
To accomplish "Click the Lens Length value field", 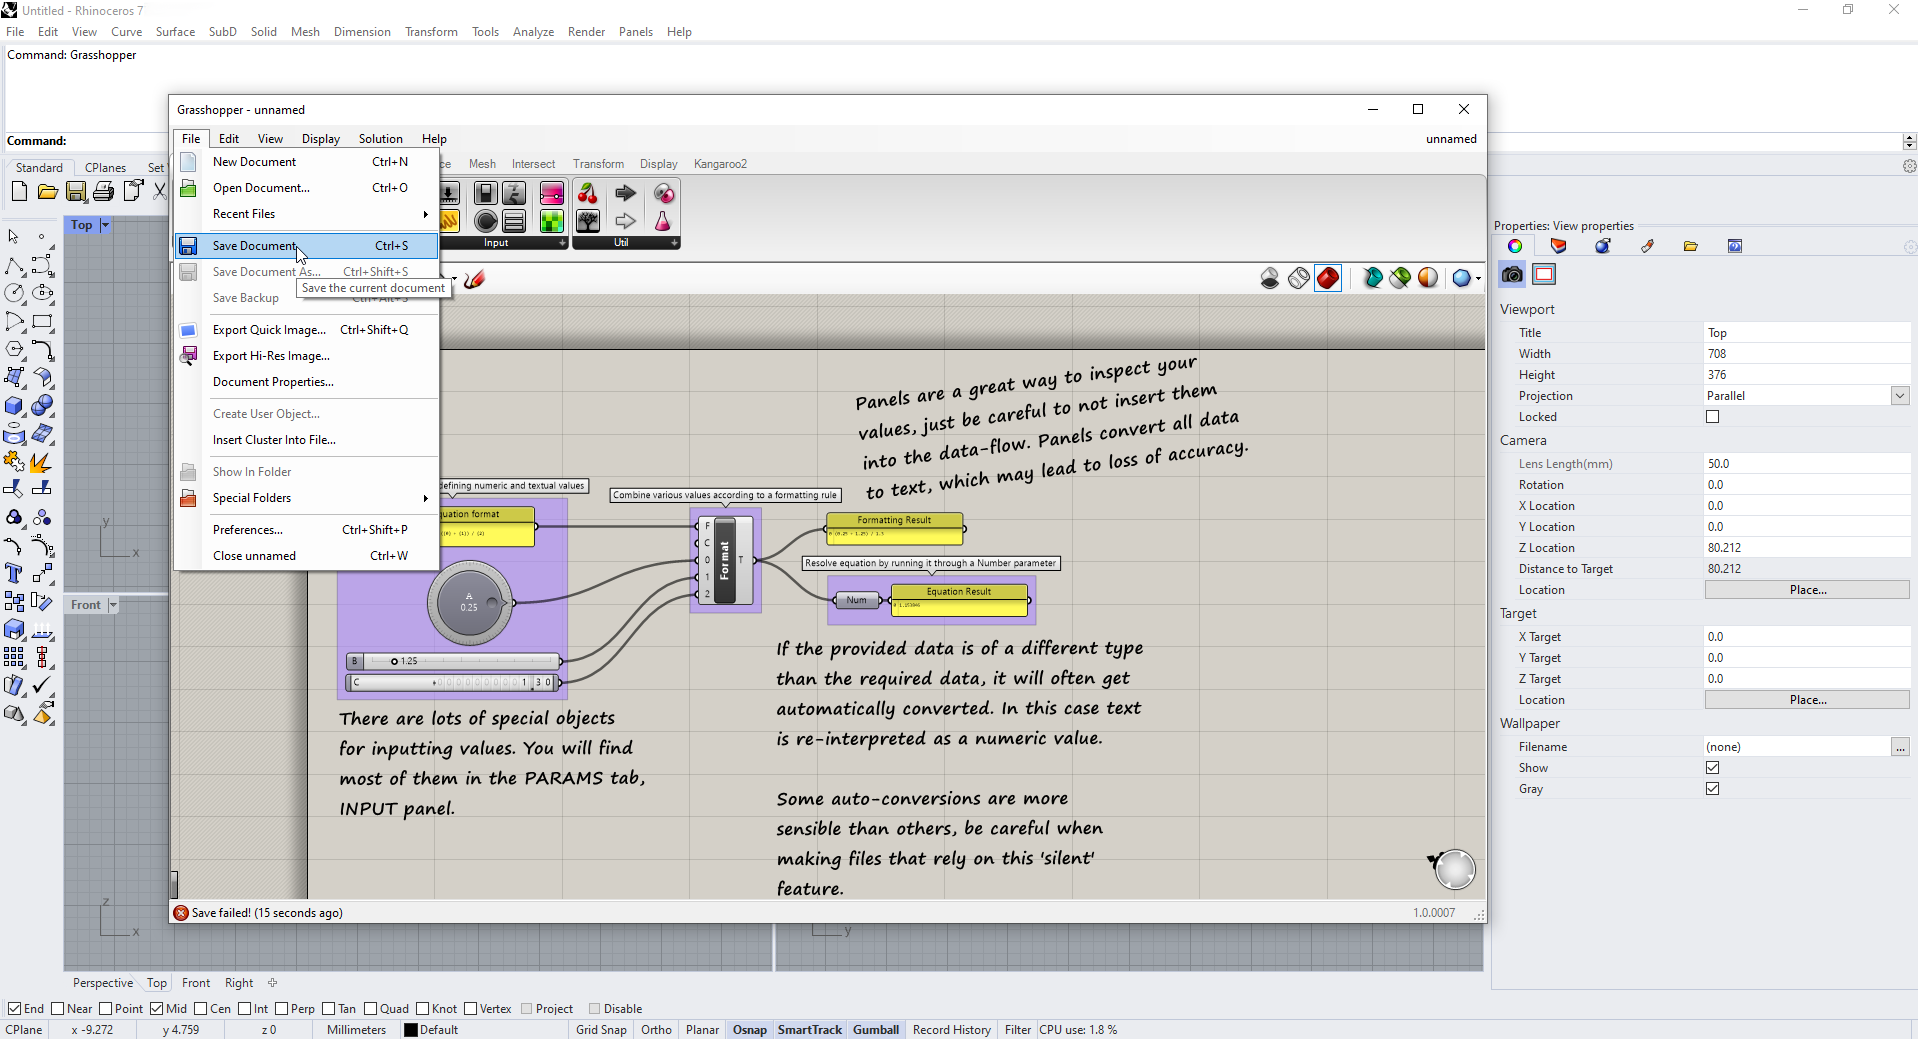I will [x=1807, y=464].
